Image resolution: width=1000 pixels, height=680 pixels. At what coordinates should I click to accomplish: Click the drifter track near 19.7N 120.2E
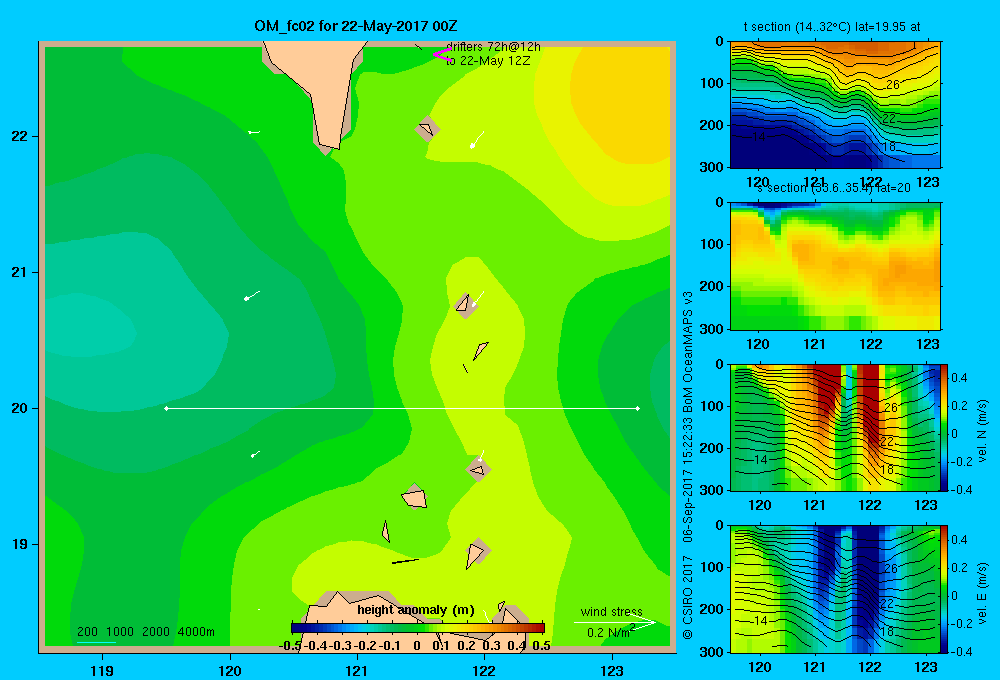[255, 454]
